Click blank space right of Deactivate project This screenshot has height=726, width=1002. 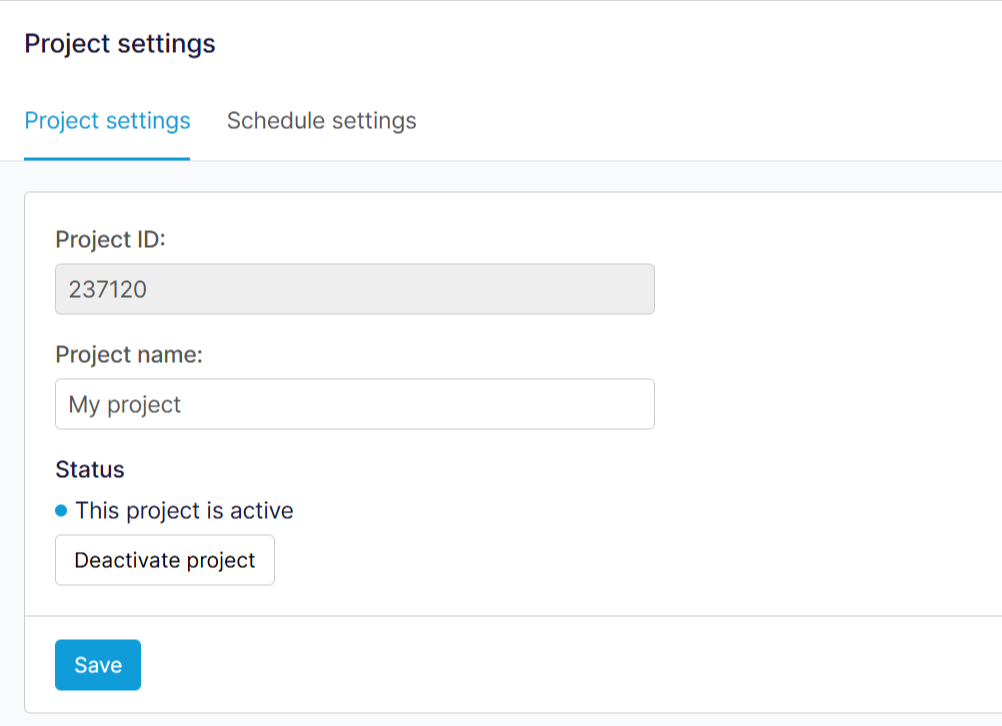pos(600,560)
